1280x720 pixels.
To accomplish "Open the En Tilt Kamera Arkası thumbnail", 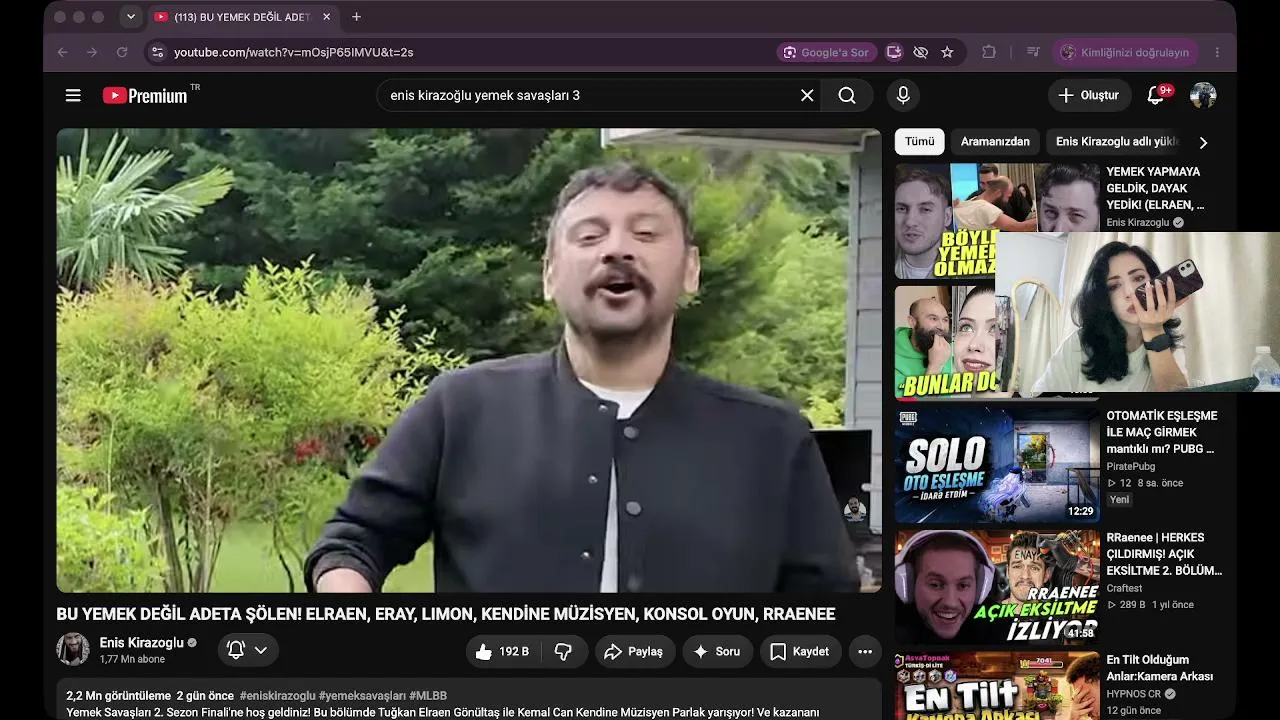I will click(997, 685).
